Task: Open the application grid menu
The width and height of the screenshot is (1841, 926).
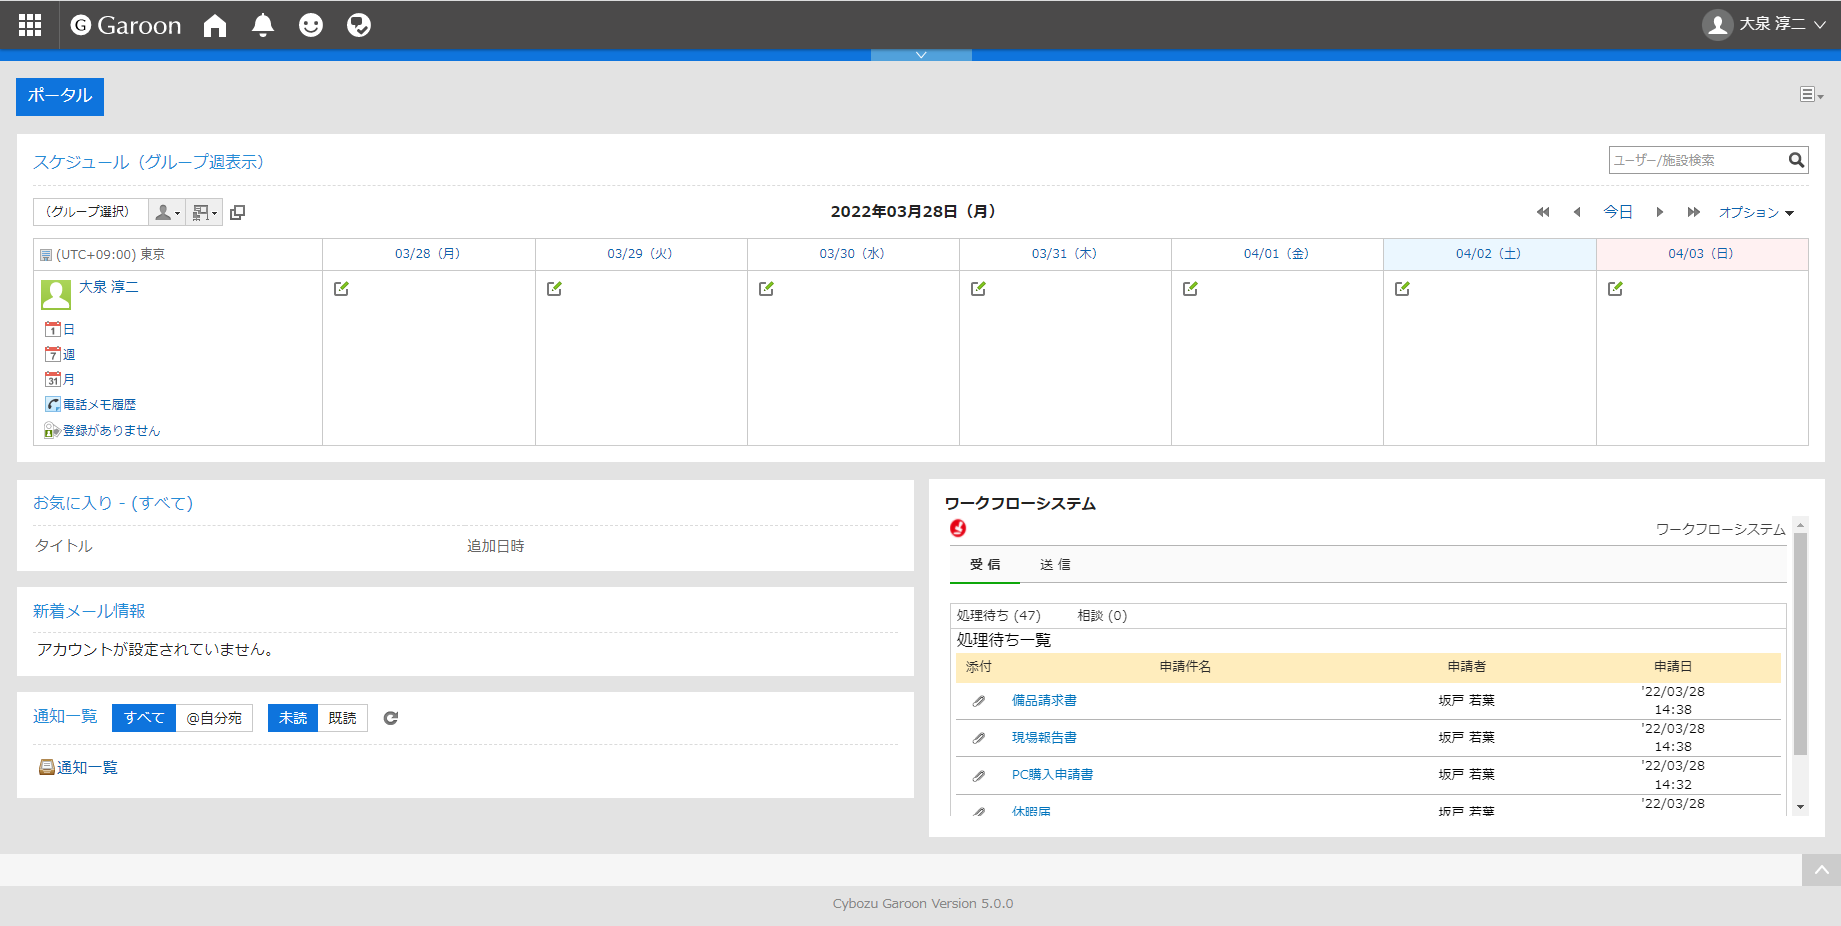Action: (30, 25)
